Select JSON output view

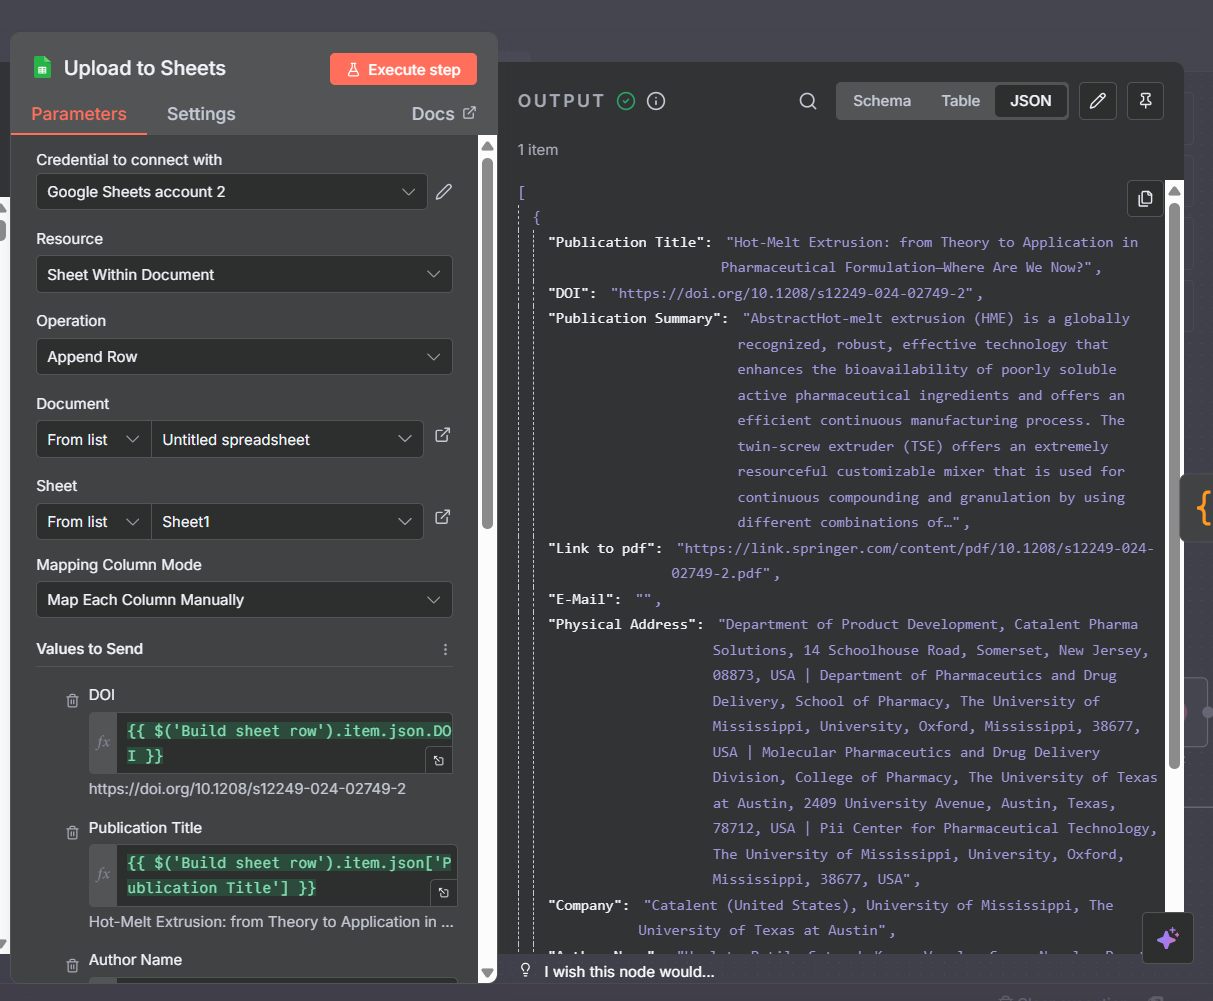point(1030,101)
